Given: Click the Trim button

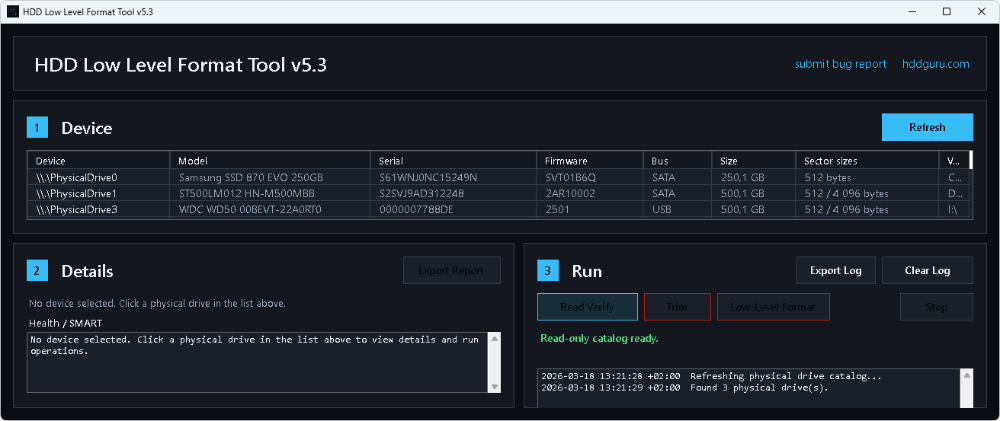Looking at the screenshot, I should tap(677, 307).
